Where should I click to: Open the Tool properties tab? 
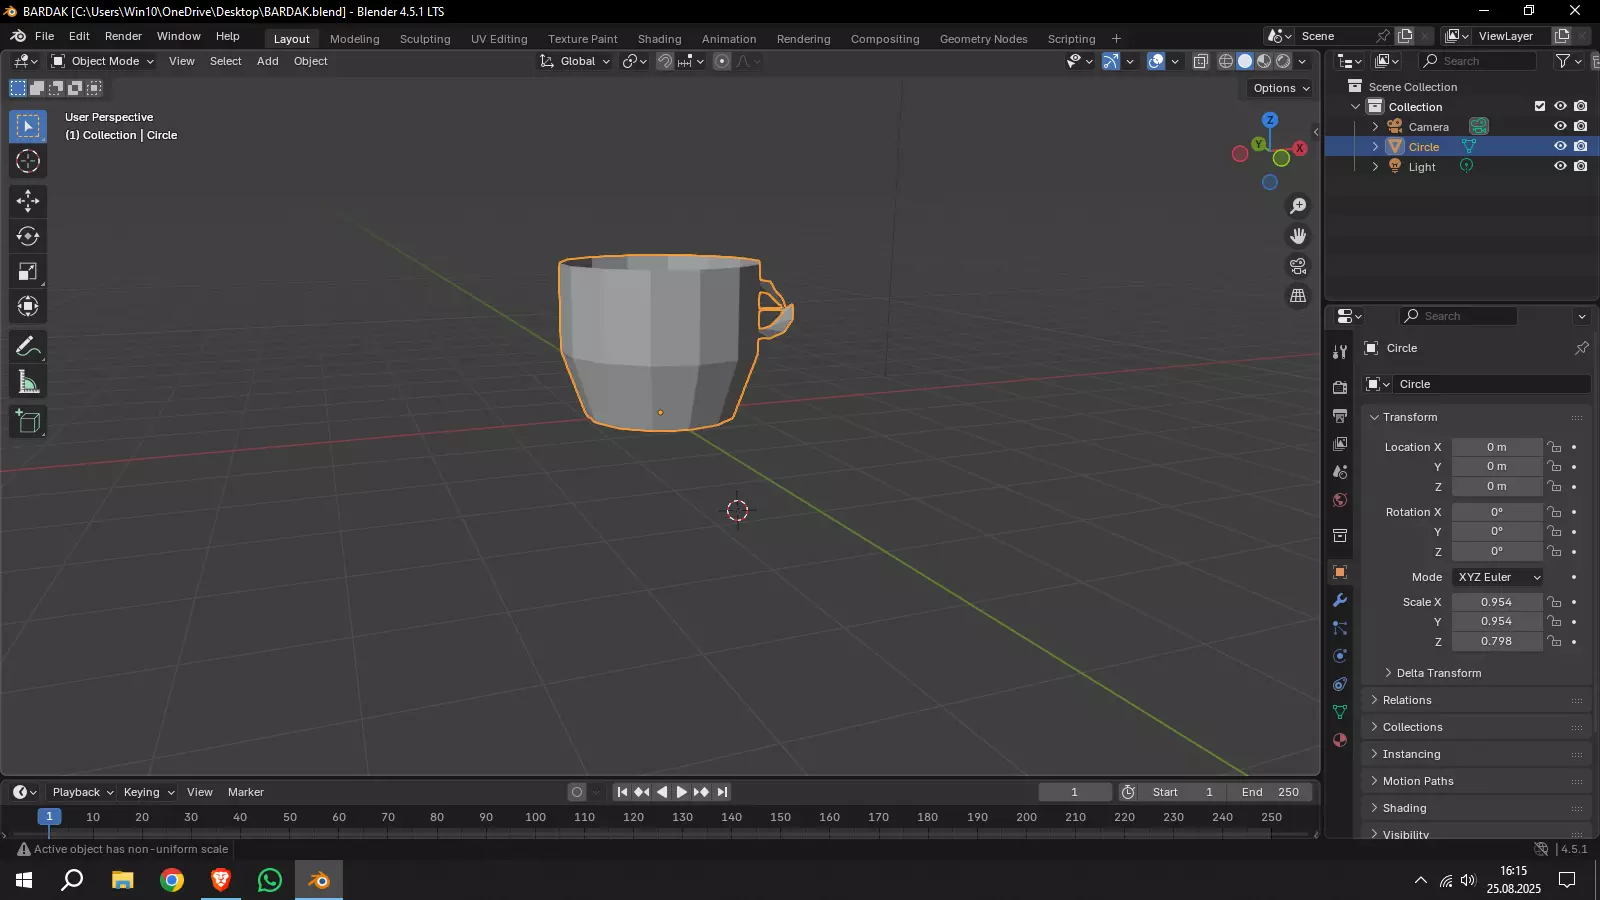[x=1340, y=351]
